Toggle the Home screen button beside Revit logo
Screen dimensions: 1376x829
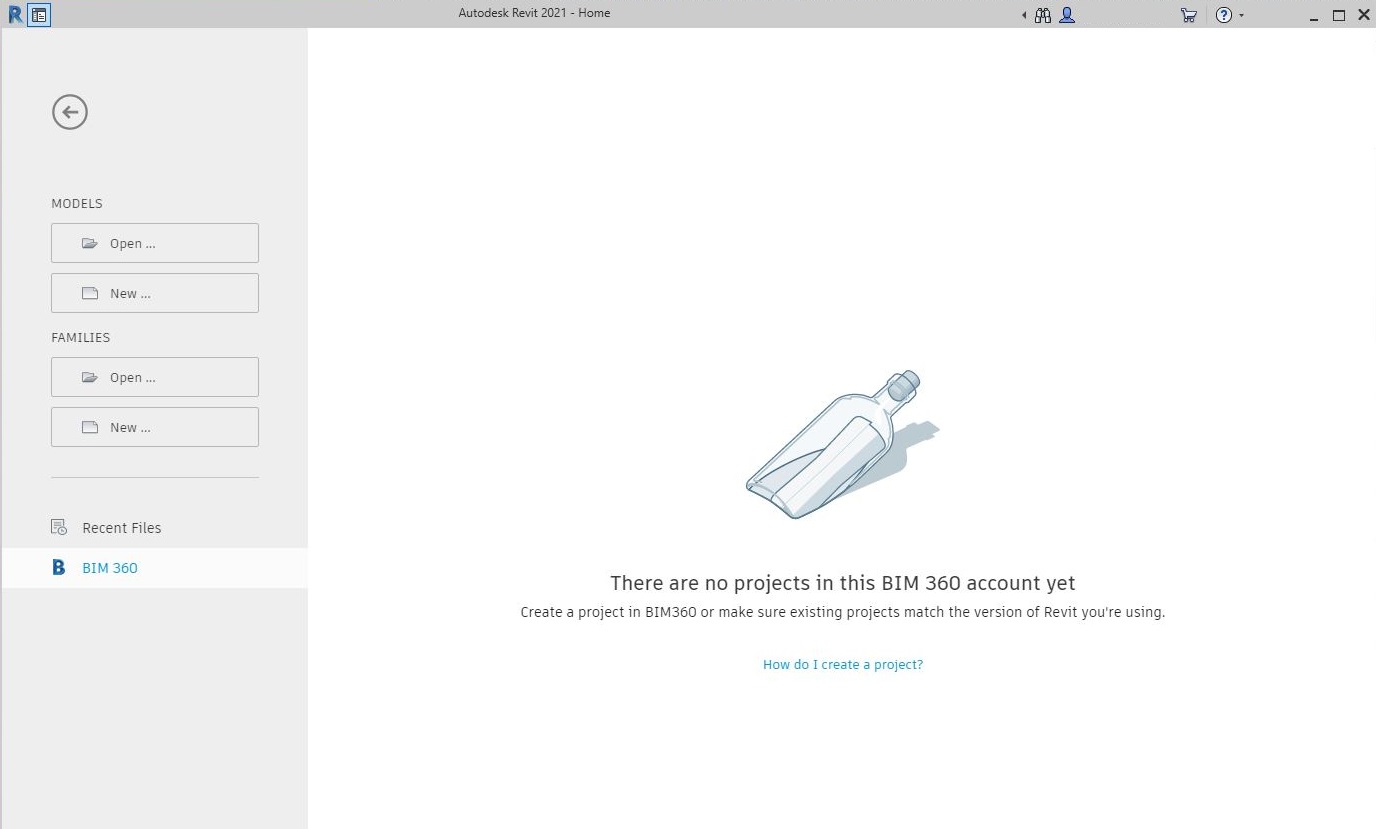37,14
